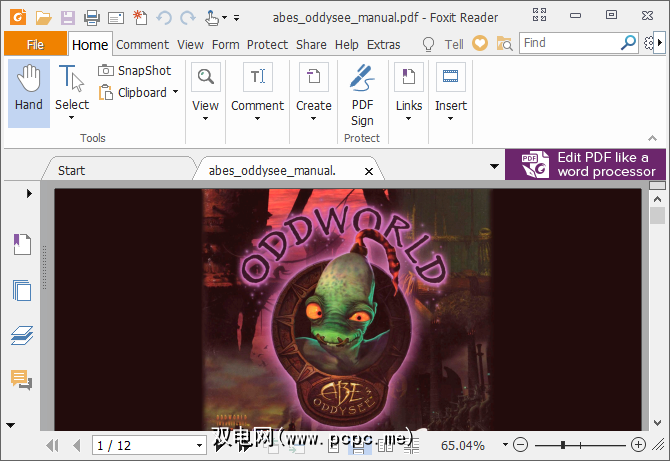The height and width of the screenshot is (461, 670).
Task: Expand the Comment dropdown arrow
Action: 257,118
